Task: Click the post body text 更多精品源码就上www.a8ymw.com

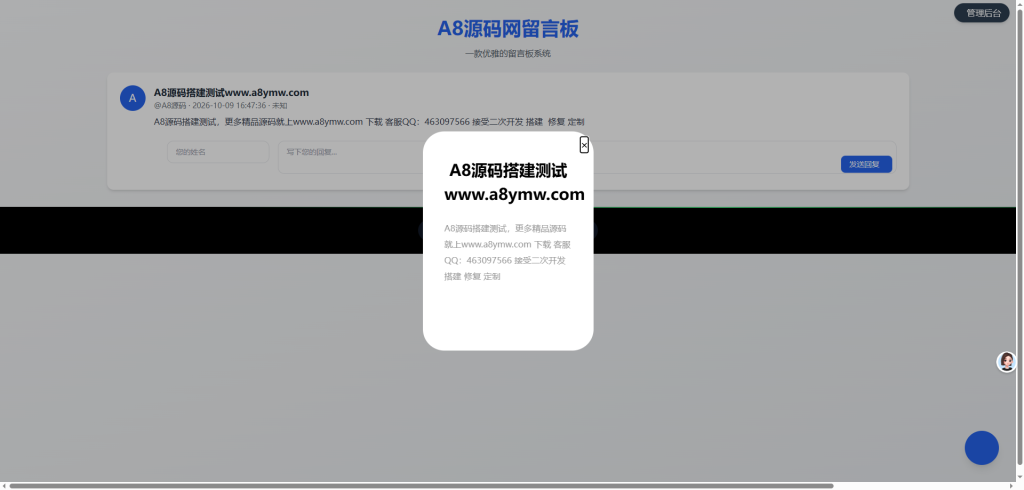Action: (294, 122)
